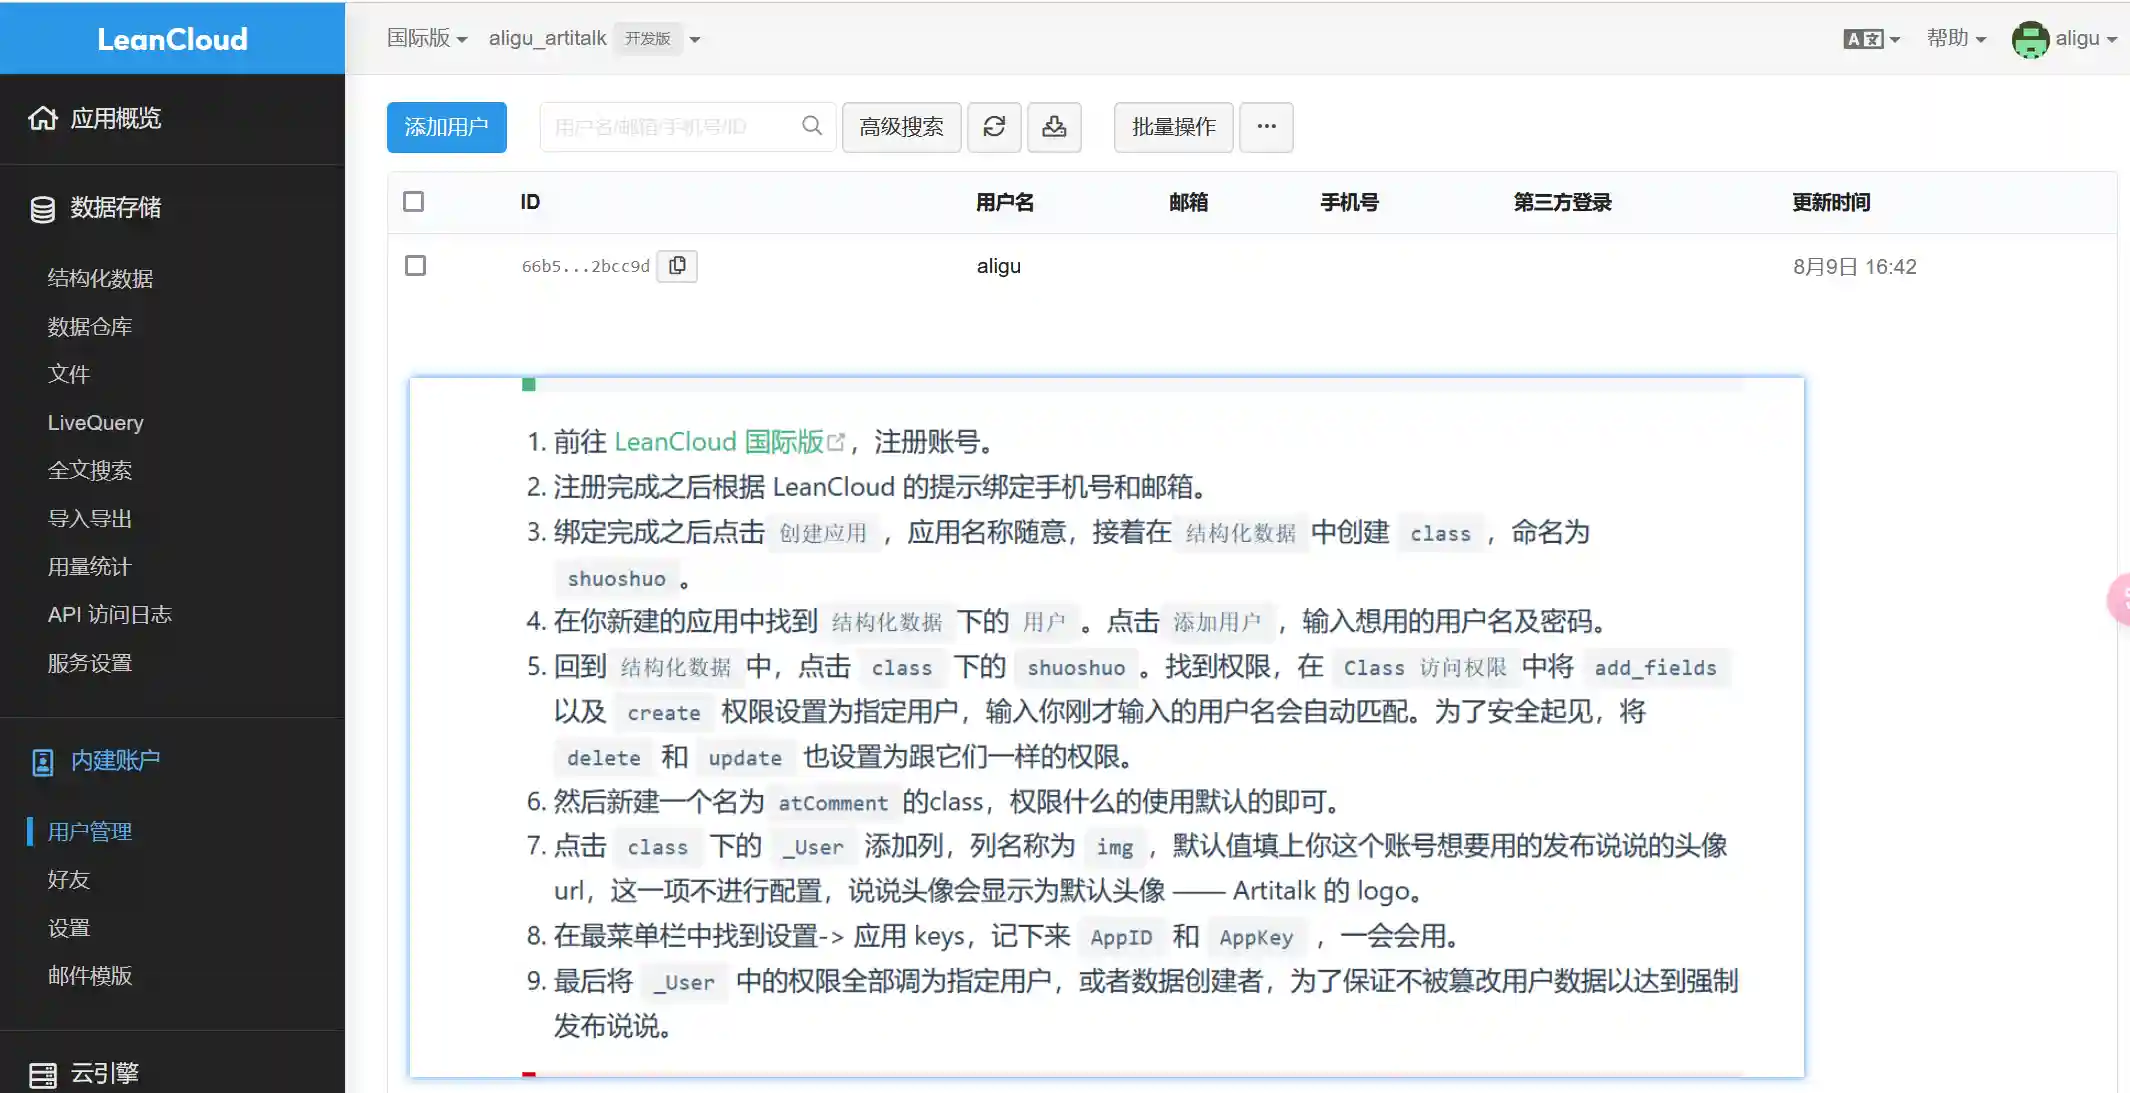This screenshot has width=2130, height=1093.
Task: Switch to 用户管理 in the sidebar
Action: click(89, 831)
